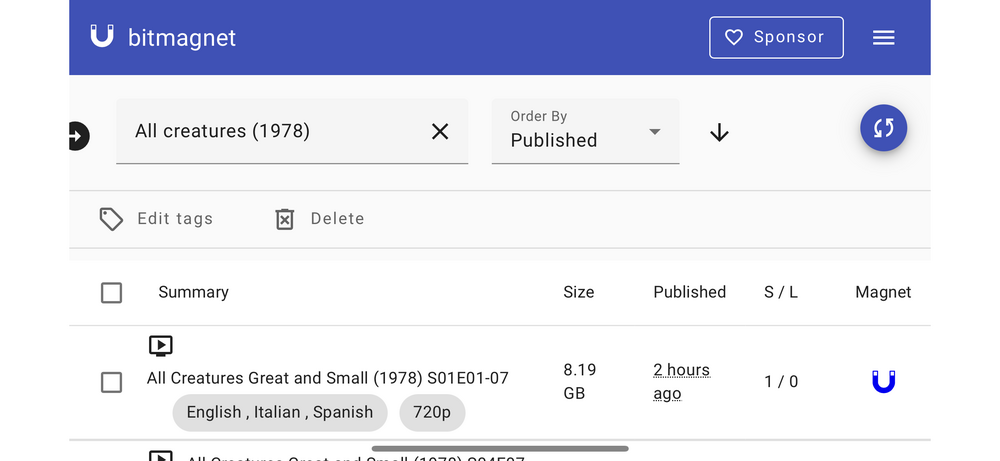Click Delete action
This screenshot has width=1000, height=461.
[320, 219]
